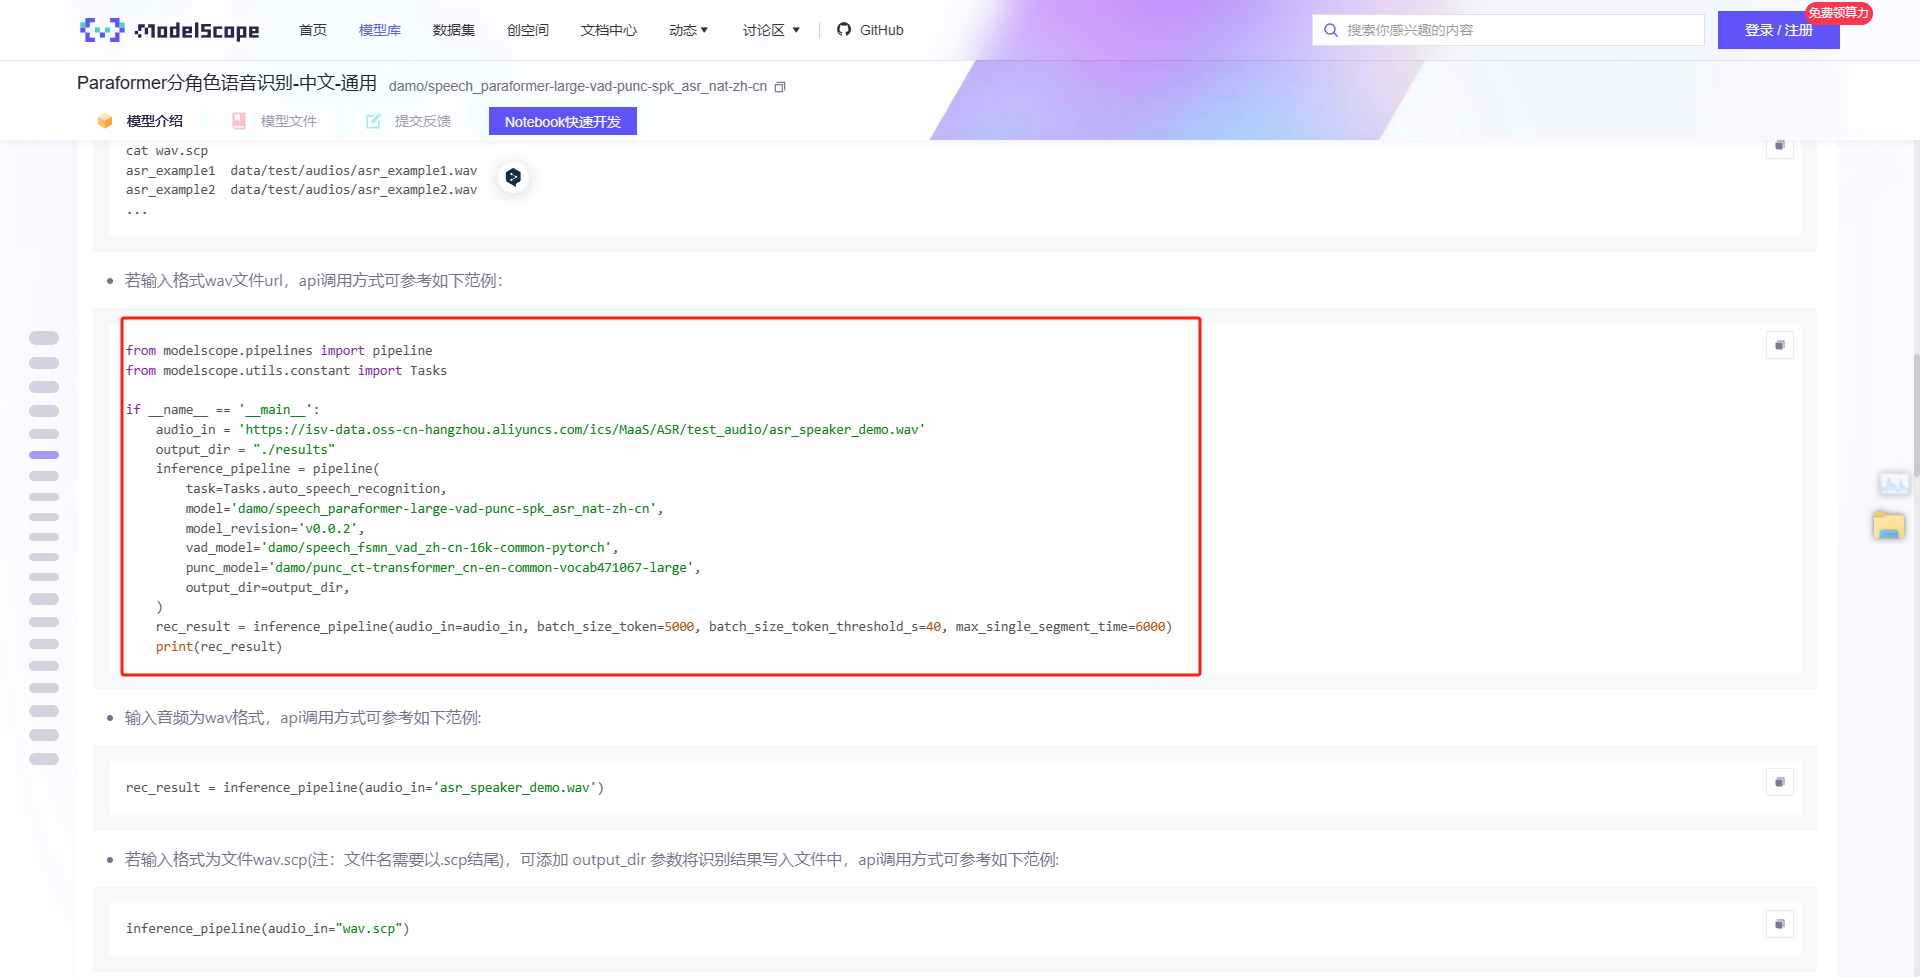The width and height of the screenshot is (1920, 977).
Task: Click the Notebook快速开发 button
Action: point(563,121)
